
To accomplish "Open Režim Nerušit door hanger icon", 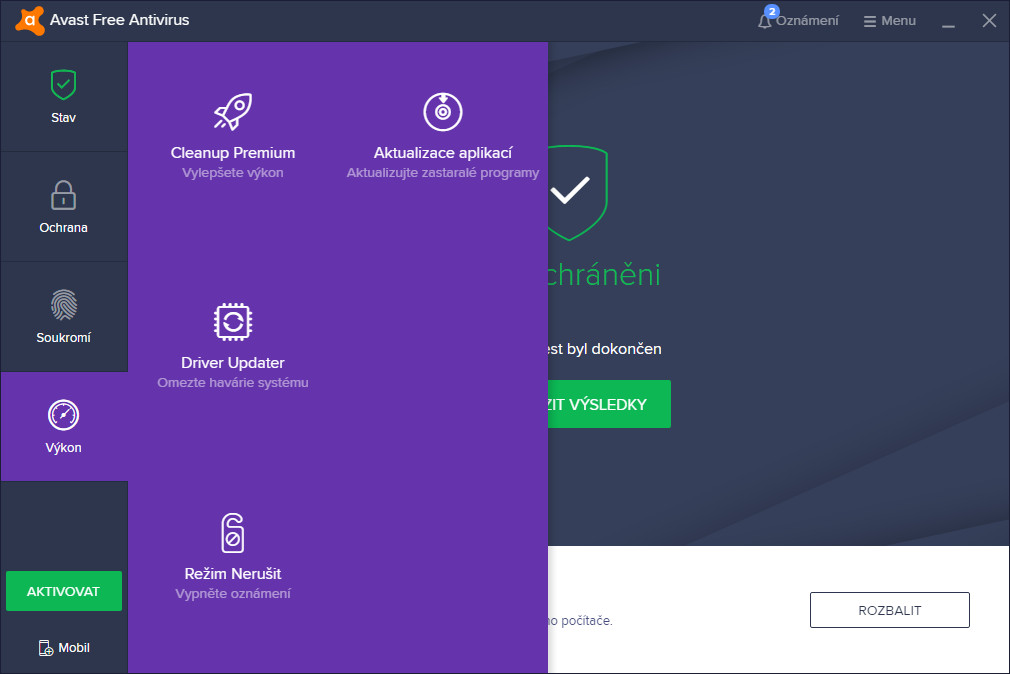I will (233, 533).
